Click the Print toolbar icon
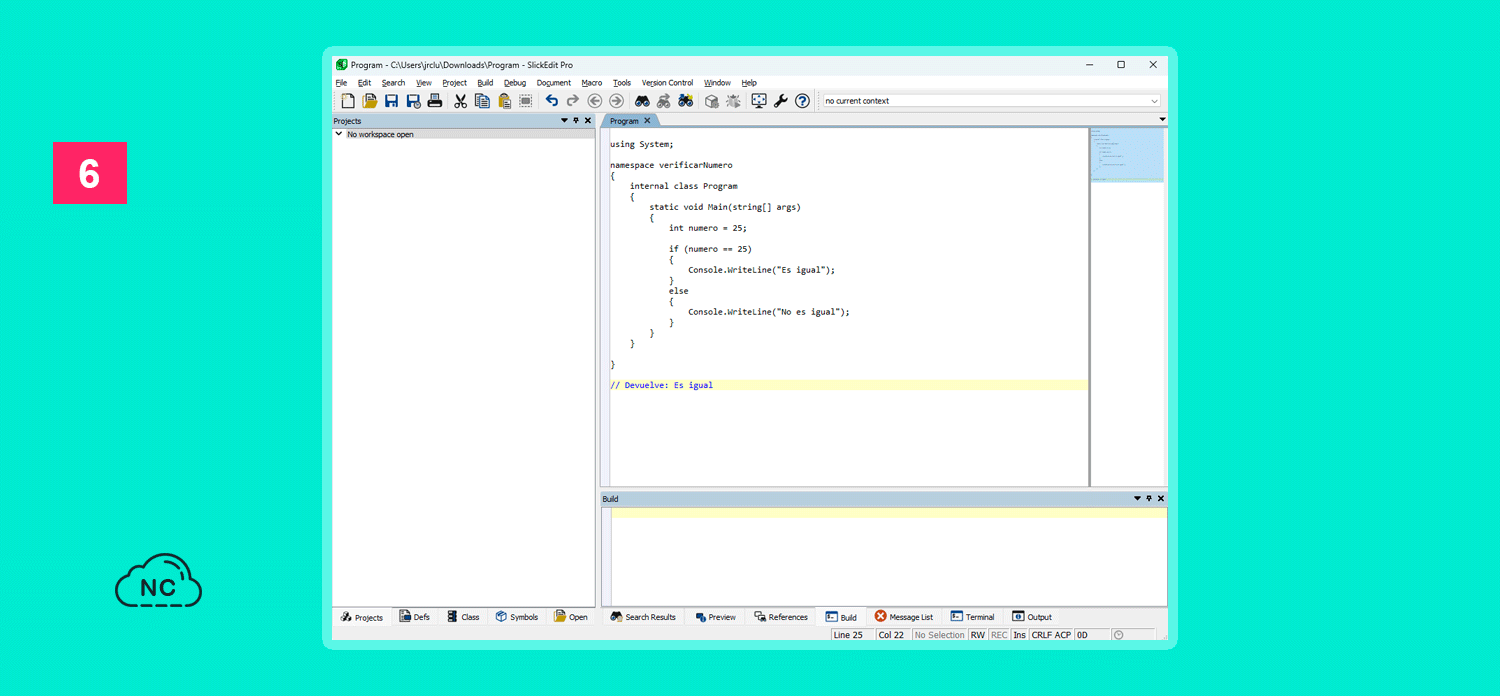The height and width of the screenshot is (696, 1500). (x=435, y=101)
